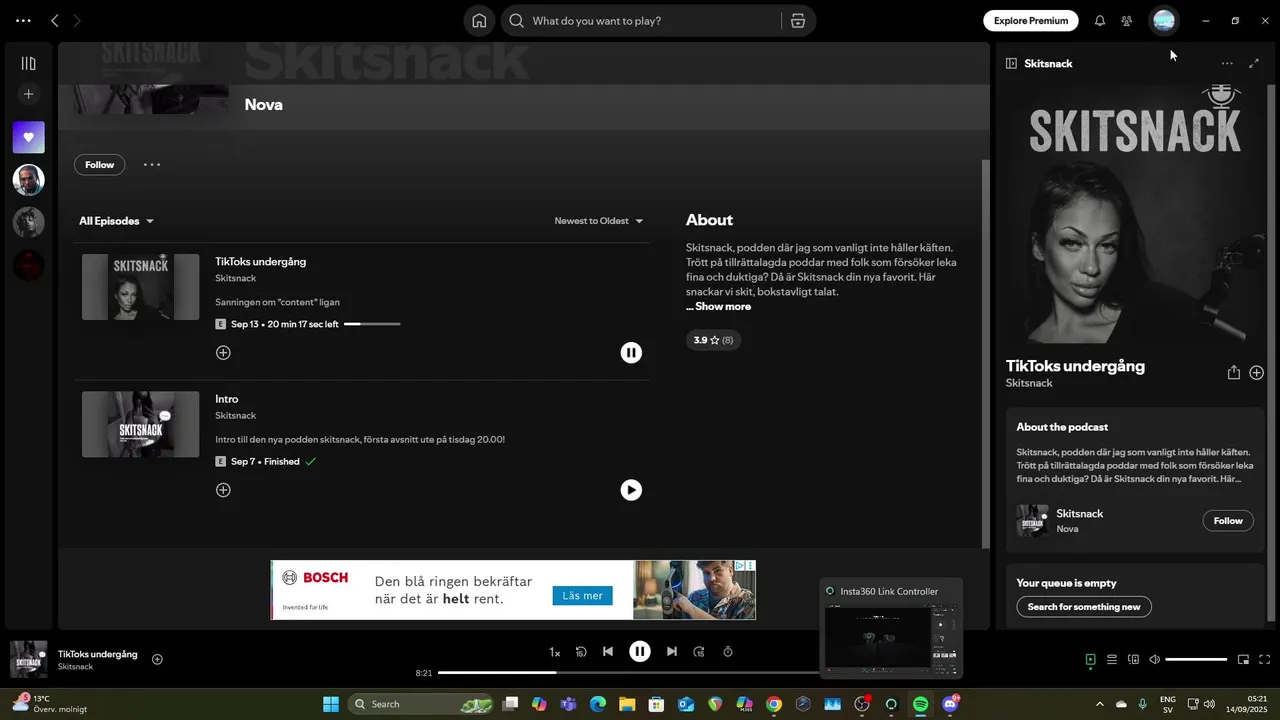
Task: Click Search for something new button
Action: 1084,606
